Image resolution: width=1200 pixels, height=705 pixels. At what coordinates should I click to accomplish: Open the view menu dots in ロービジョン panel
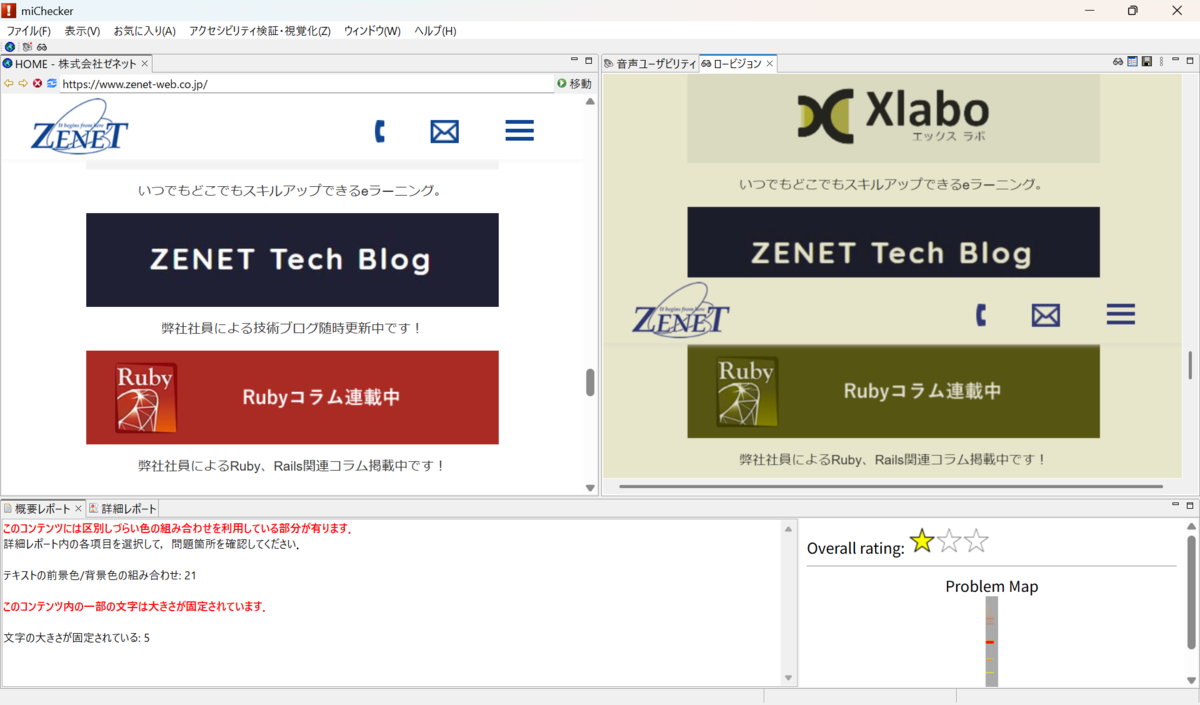[1161, 62]
